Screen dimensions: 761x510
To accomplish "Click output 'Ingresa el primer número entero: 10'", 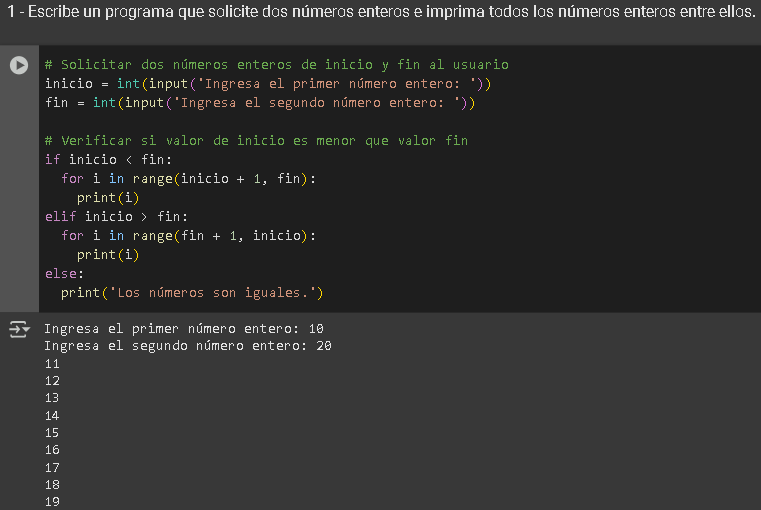I will (x=184, y=329).
